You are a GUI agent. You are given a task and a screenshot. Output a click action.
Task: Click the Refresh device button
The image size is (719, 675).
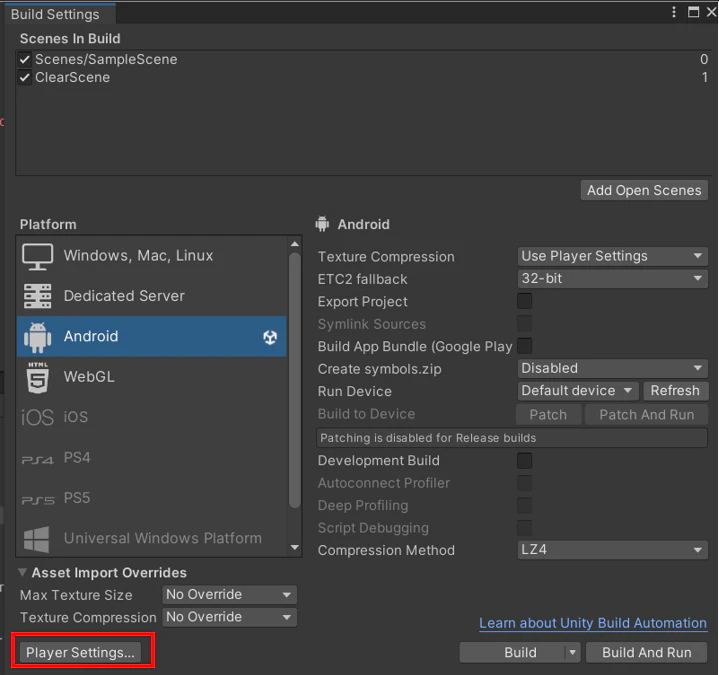[x=675, y=391]
